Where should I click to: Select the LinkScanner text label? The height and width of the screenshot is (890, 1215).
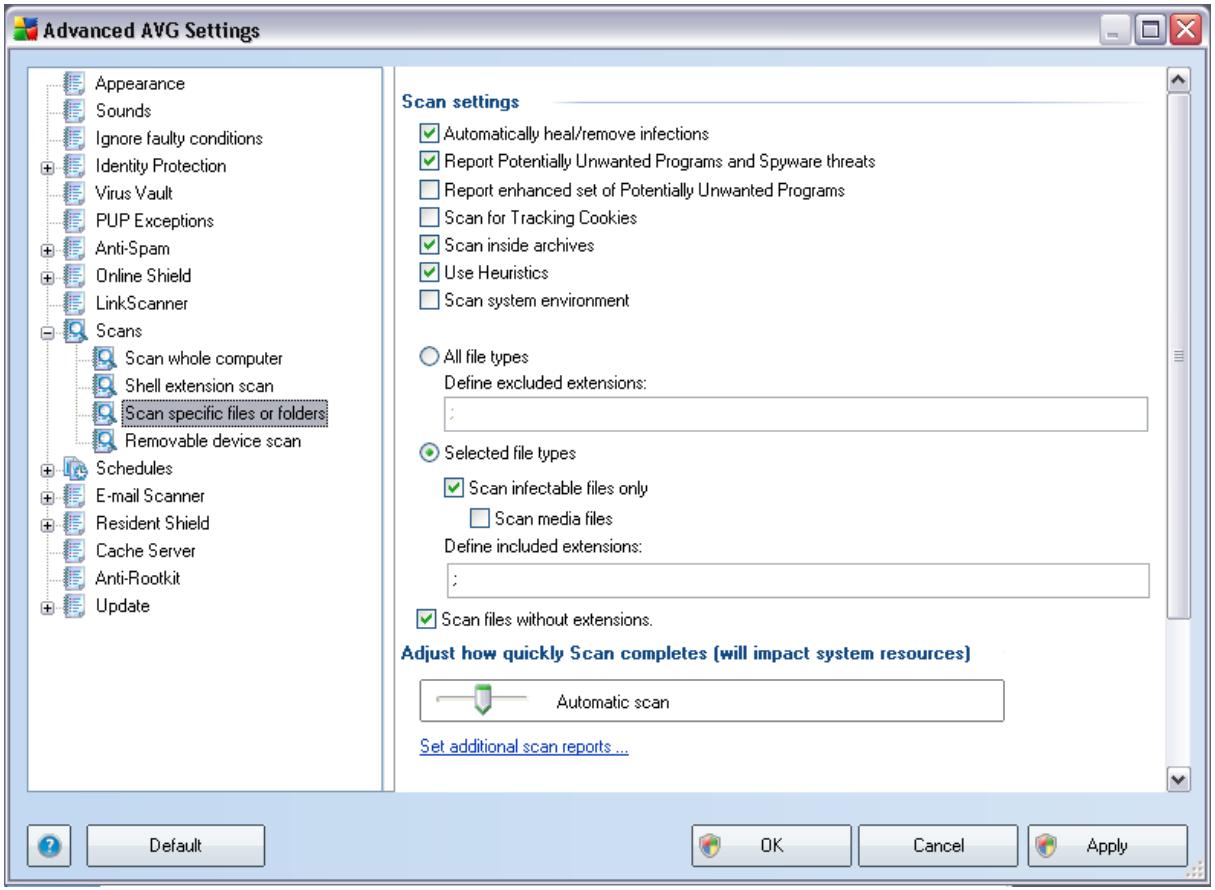point(141,302)
